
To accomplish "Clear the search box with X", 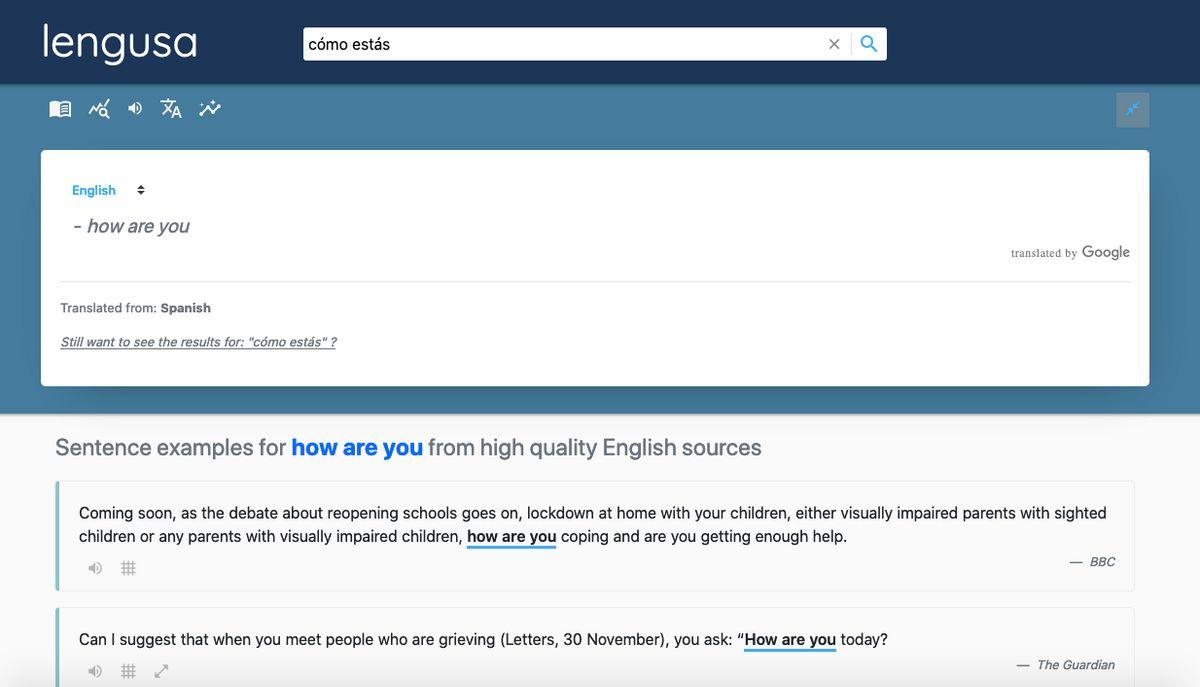I will click(834, 44).
